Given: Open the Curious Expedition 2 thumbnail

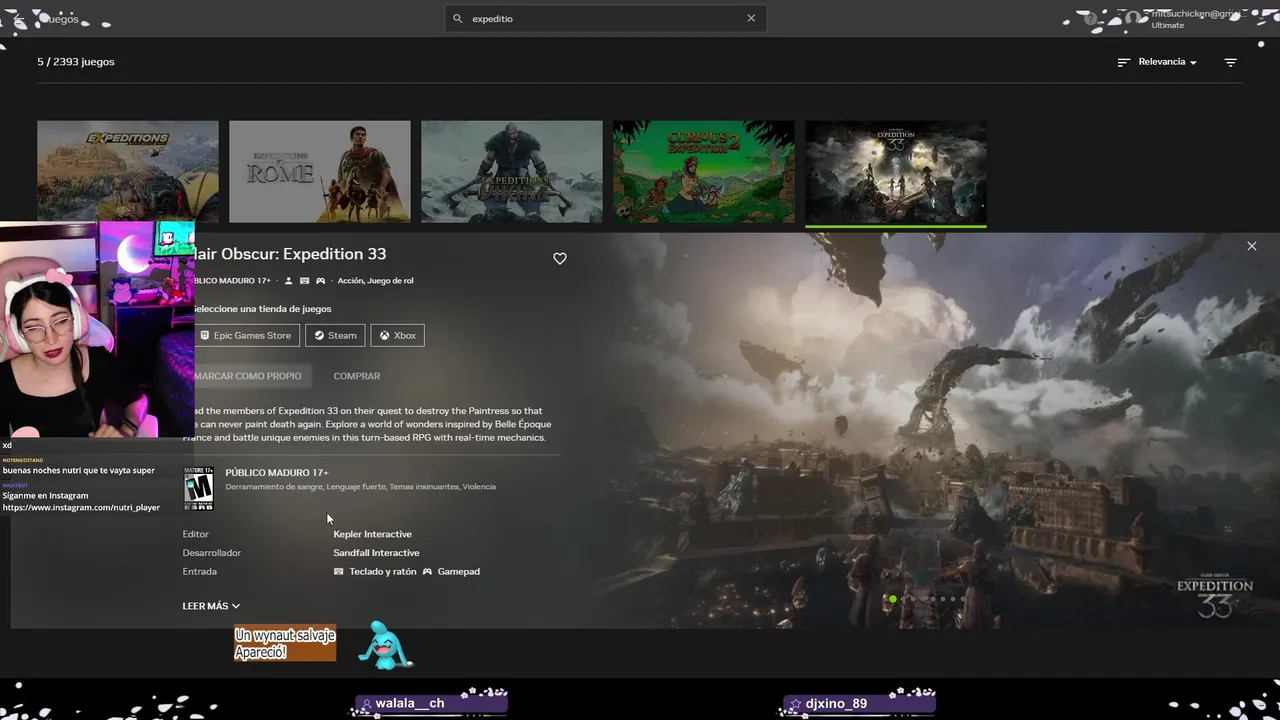Looking at the screenshot, I should 704,172.
